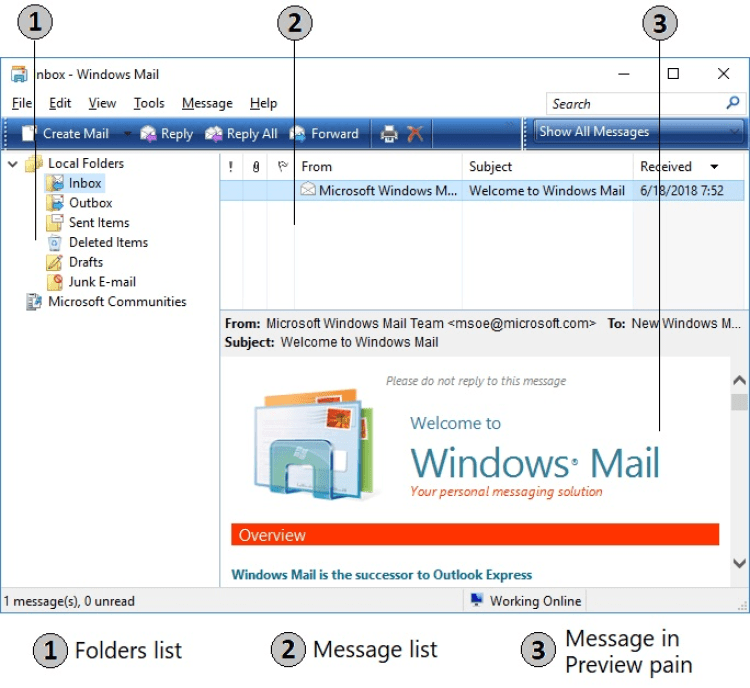
Task: Open the Deleted Items folder
Action: (108, 242)
